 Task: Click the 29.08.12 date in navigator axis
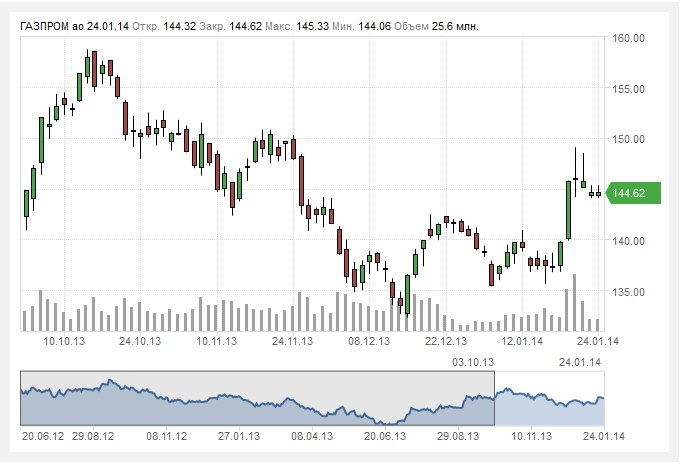coord(93,436)
